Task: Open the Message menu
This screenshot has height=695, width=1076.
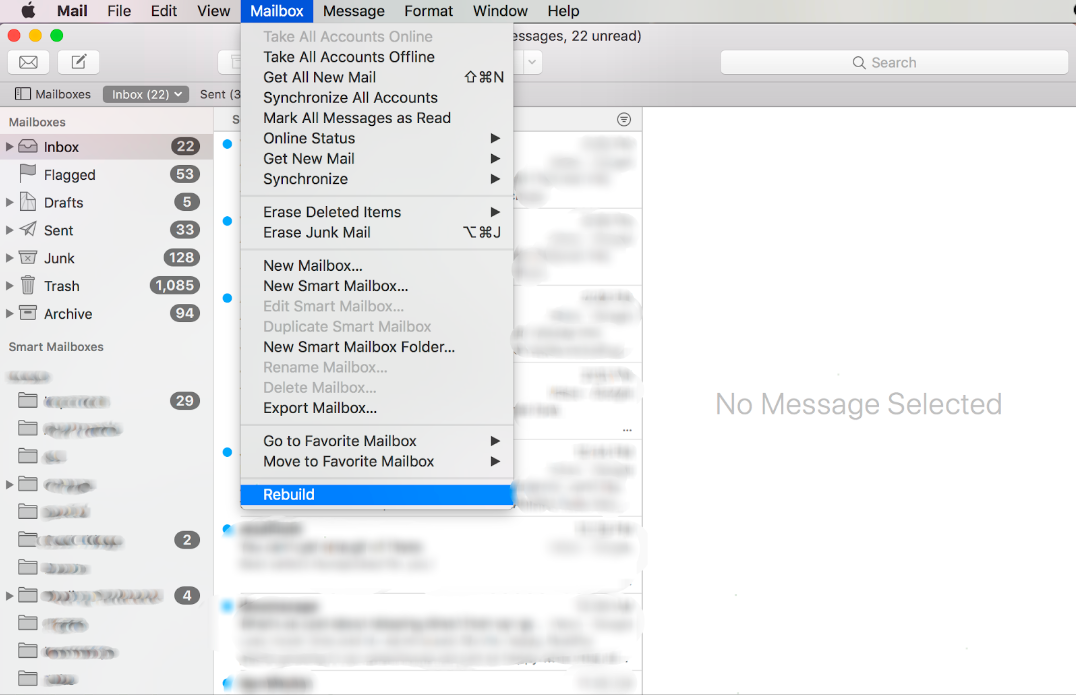Action: point(353,11)
